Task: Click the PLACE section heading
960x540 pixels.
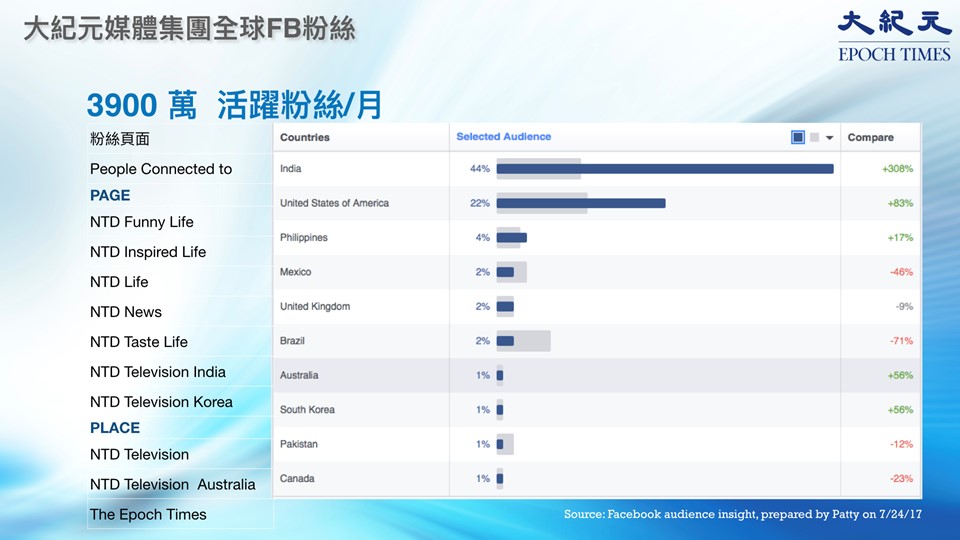Action: [114, 427]
